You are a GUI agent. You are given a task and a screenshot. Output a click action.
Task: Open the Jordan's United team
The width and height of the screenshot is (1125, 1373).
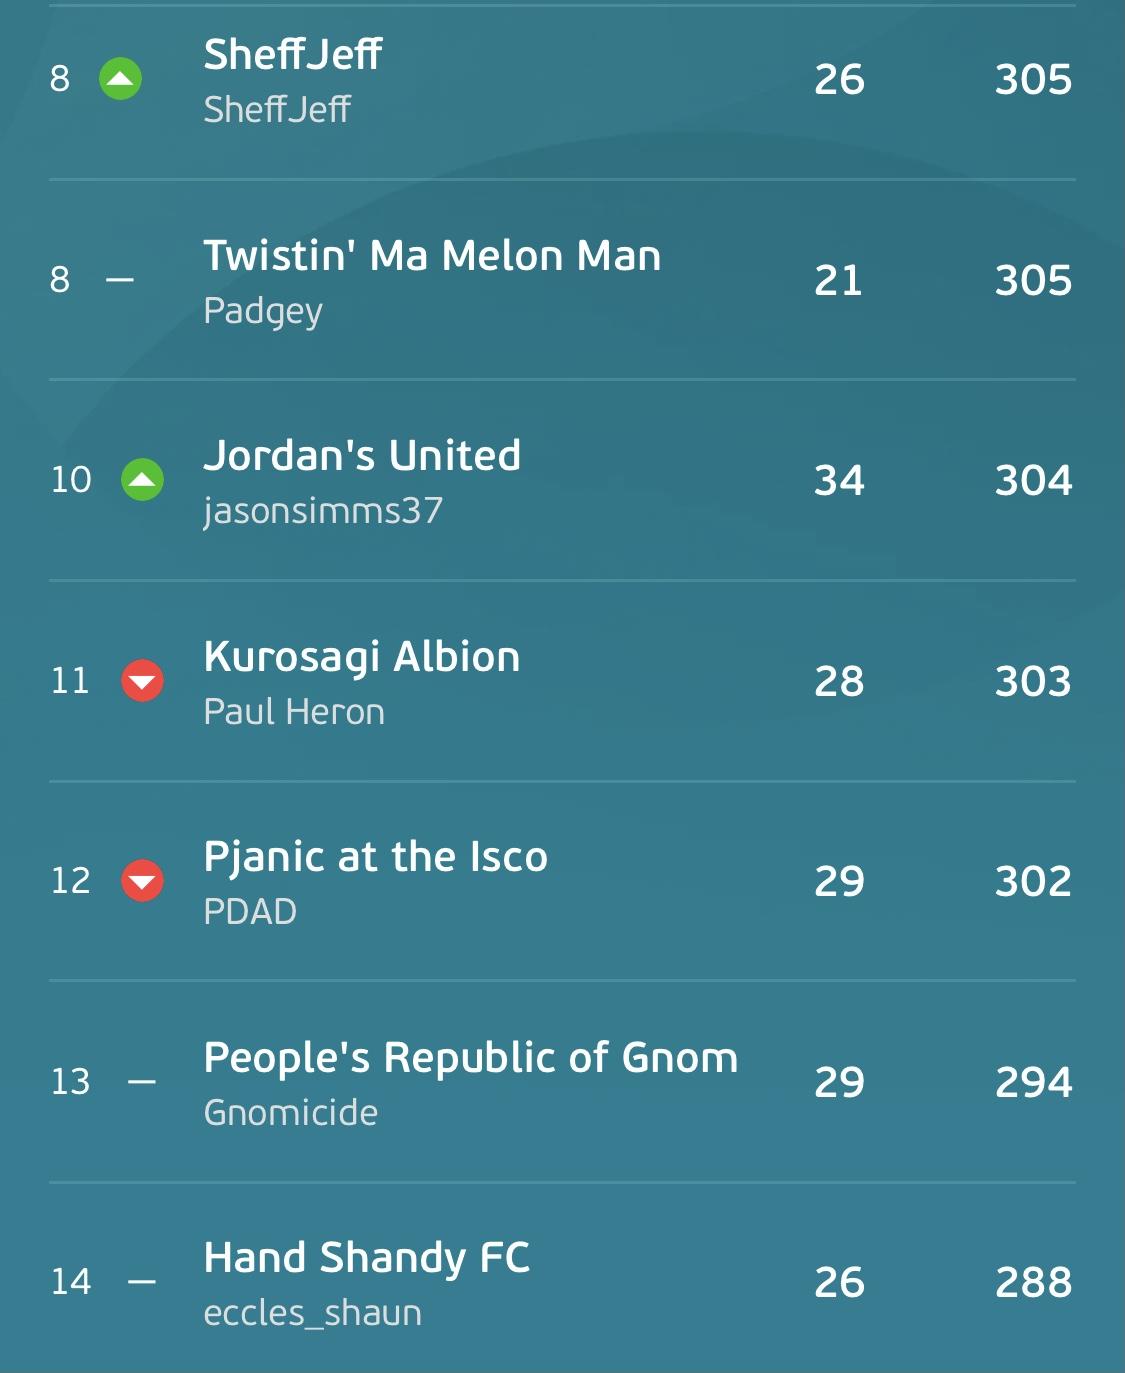[362, 456]
